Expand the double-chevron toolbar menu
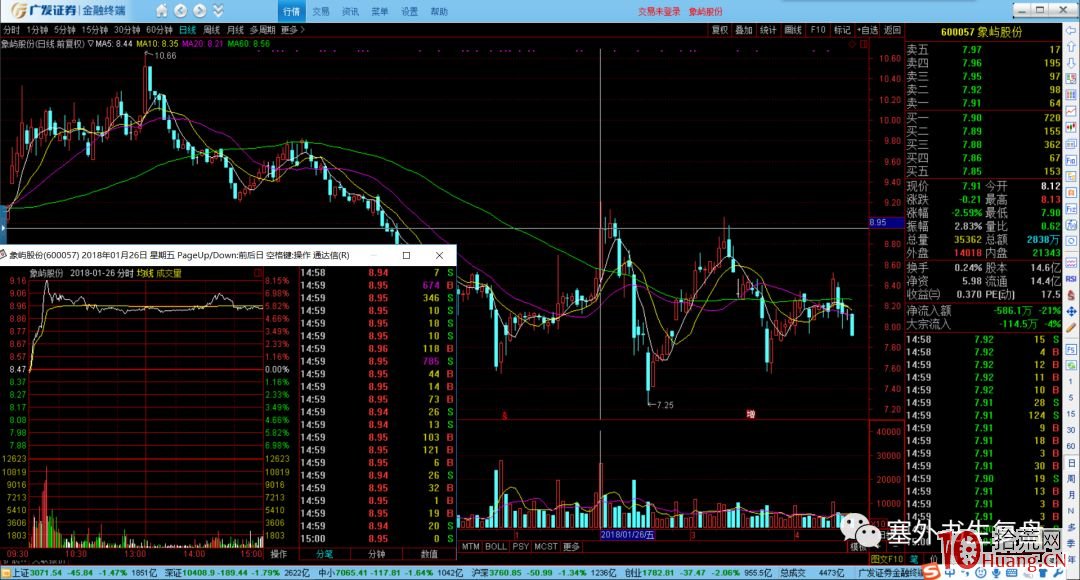Screen dimensions: 1080x580 (218, 10)
